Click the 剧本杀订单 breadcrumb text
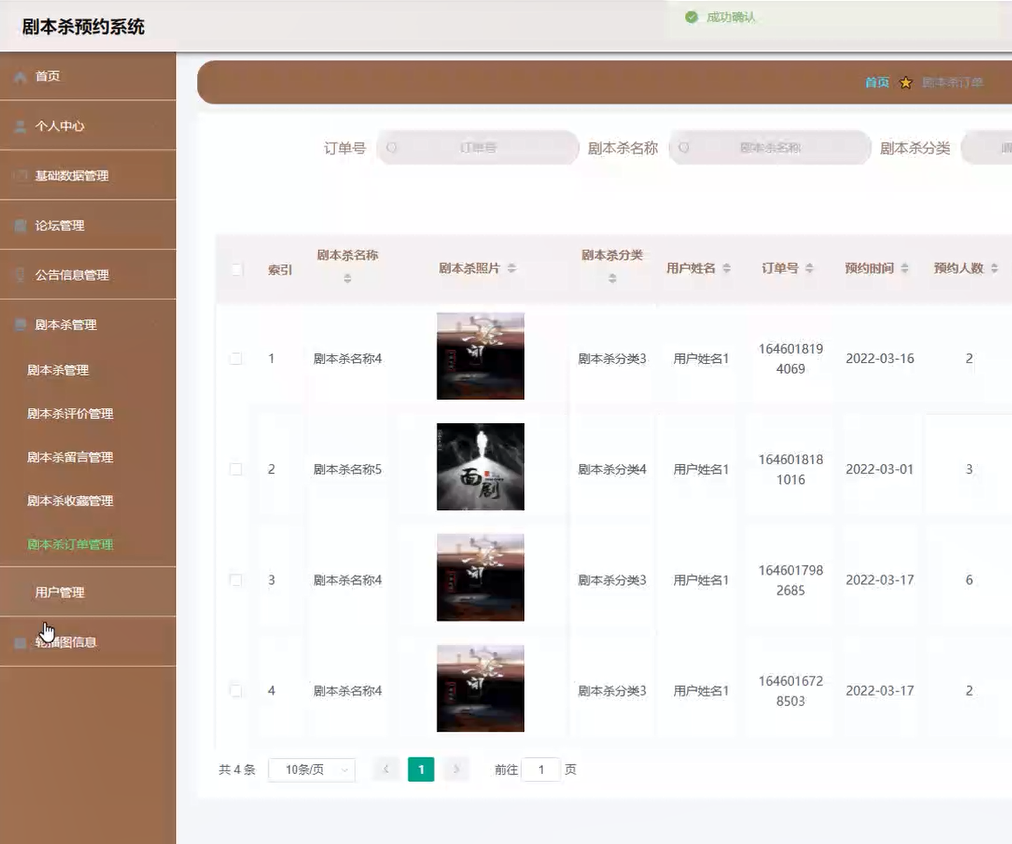1012x844 pixels. click(952, 83)
